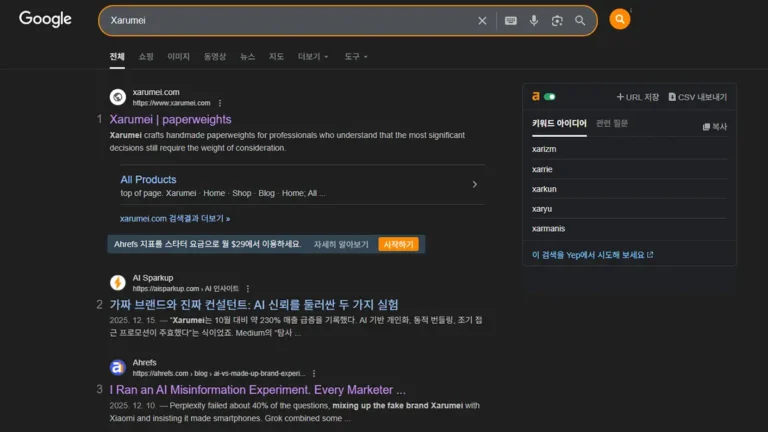
Task: Click the Ahrefs orange 'a' logo in sidebar
Action: (x=536, y=96)
